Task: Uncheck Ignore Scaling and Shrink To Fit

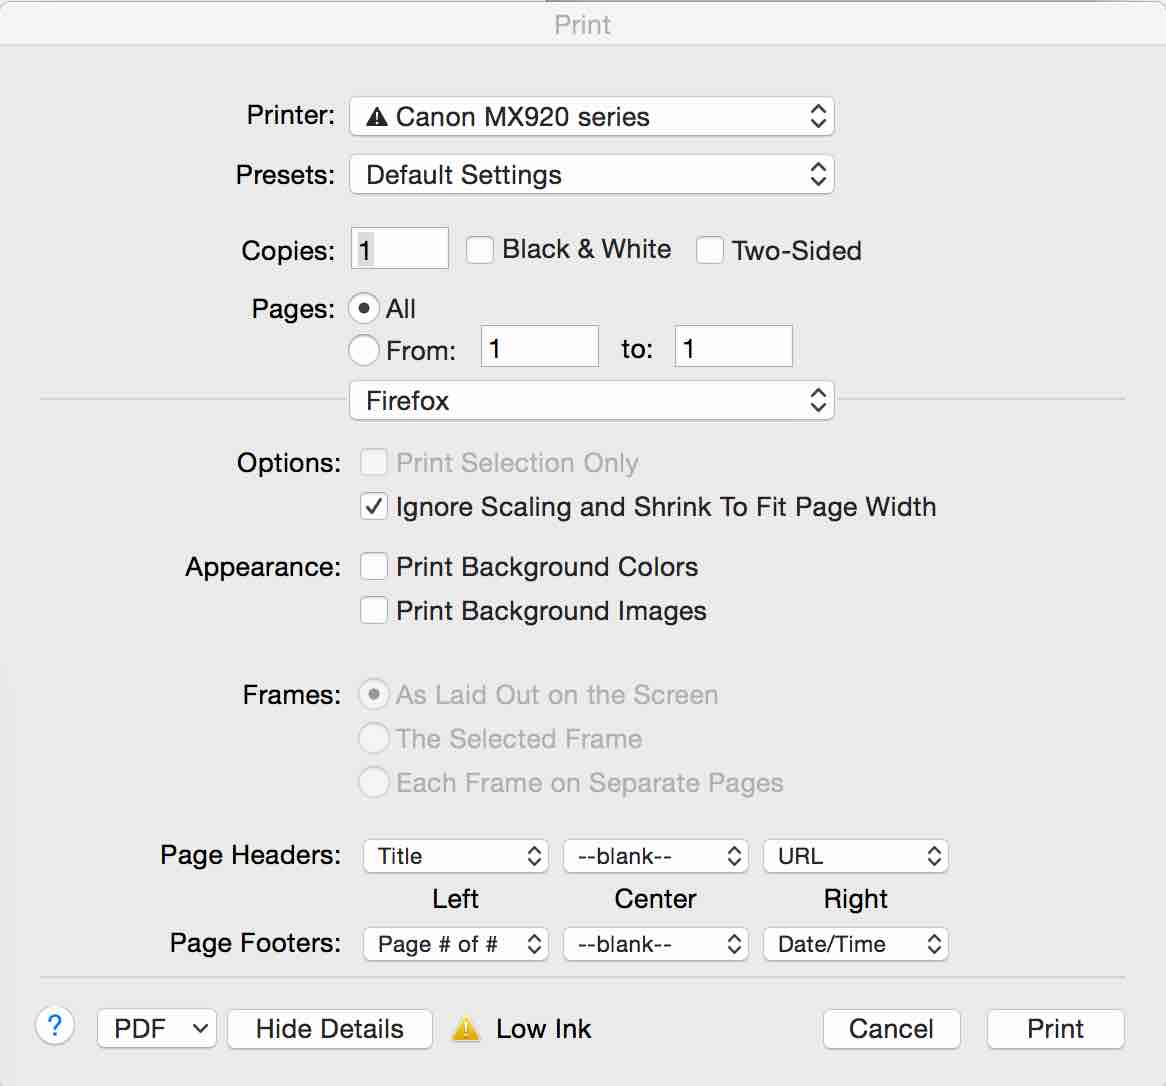Action: (x=373, y=507)
